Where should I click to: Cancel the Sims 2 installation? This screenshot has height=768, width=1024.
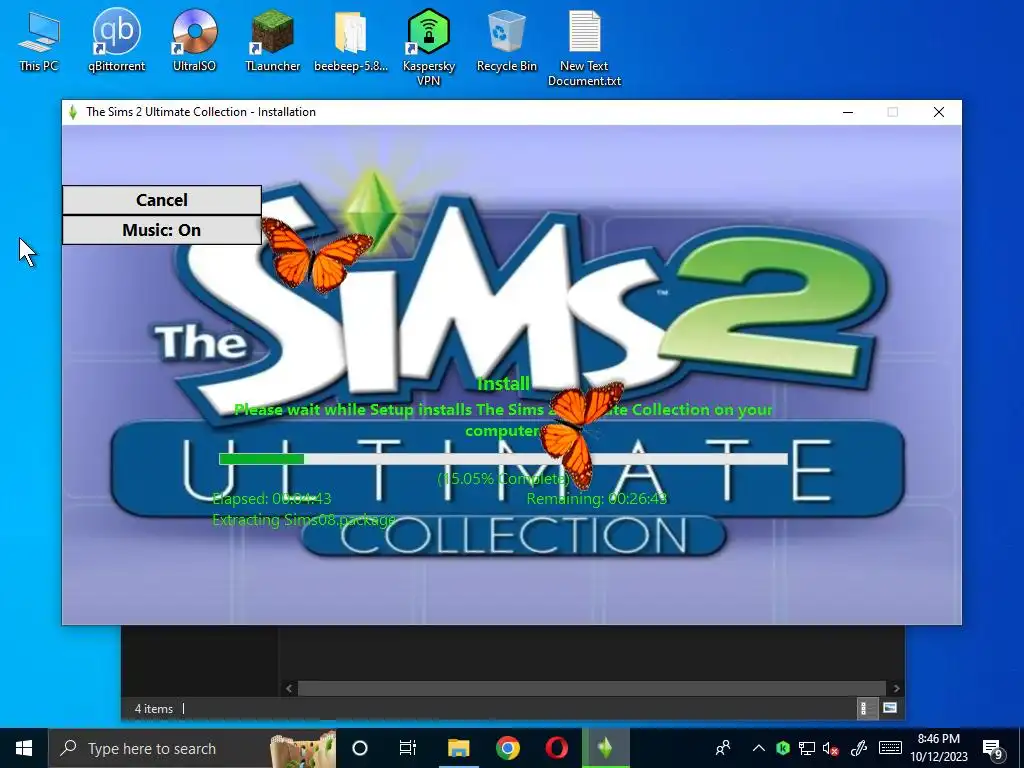162,200
